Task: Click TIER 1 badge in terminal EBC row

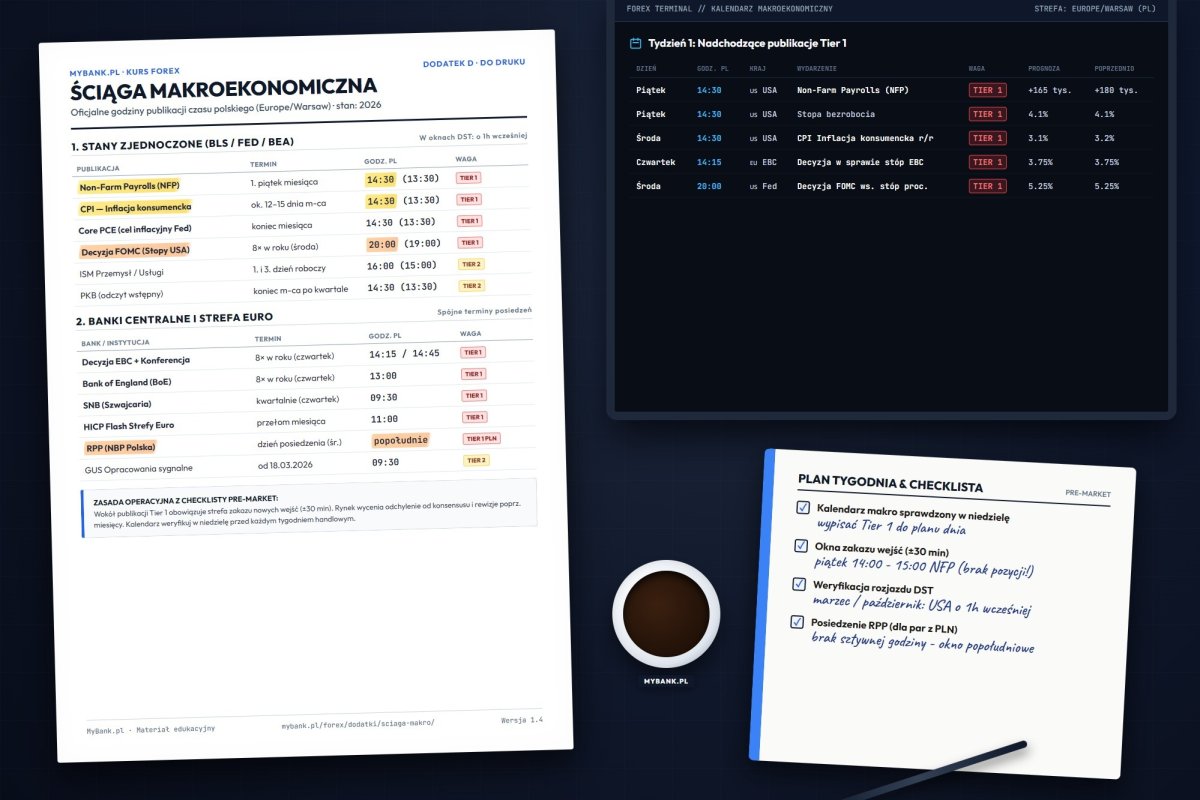Action: (987, 162)
